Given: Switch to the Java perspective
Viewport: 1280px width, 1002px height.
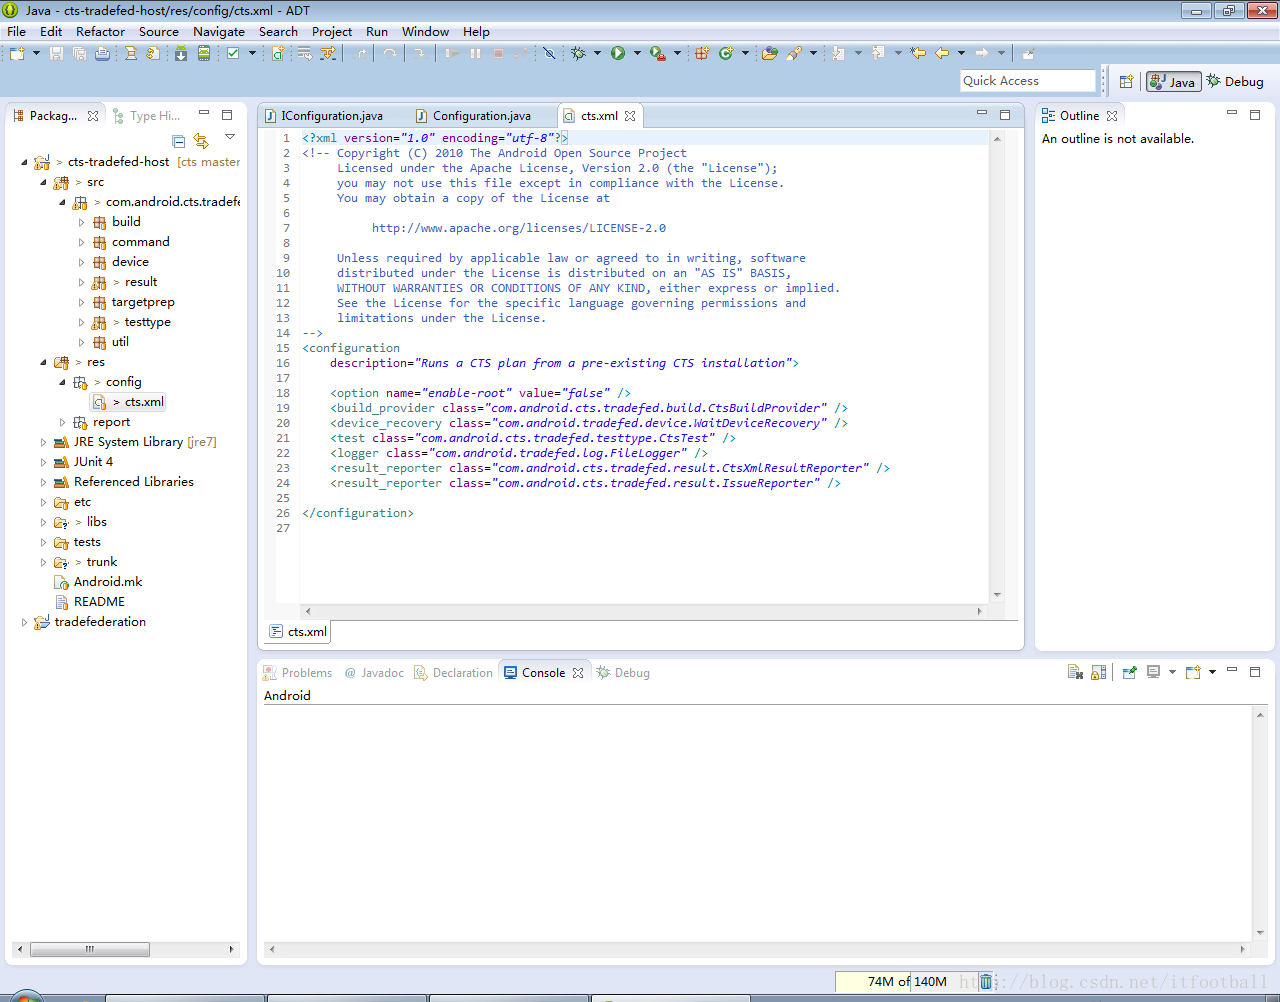Looking at the screenshot, I should click(1173, 82).
